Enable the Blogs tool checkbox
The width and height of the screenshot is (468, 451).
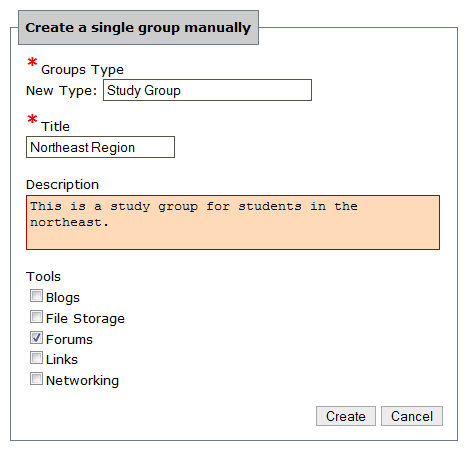click(36, 296)
